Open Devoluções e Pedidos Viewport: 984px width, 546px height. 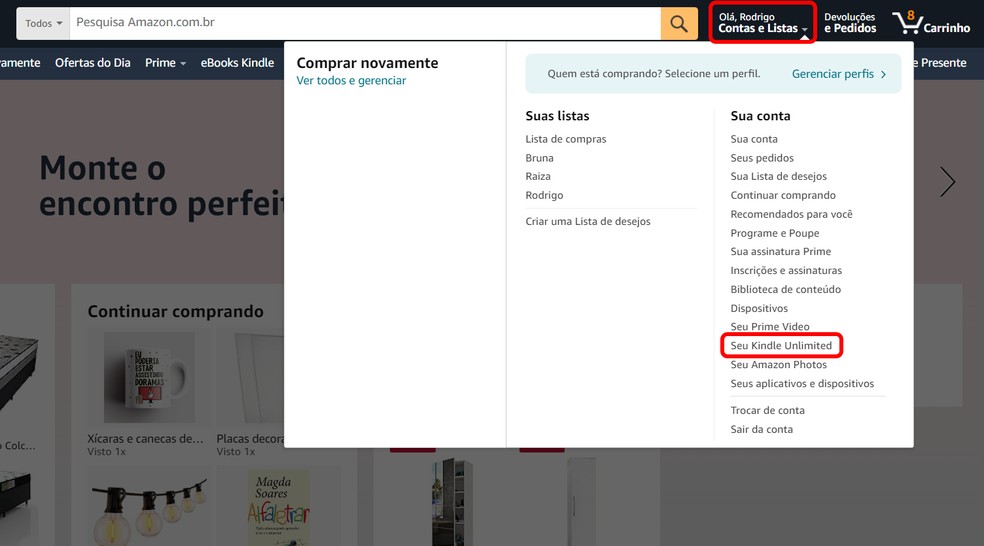click(850, 23)
